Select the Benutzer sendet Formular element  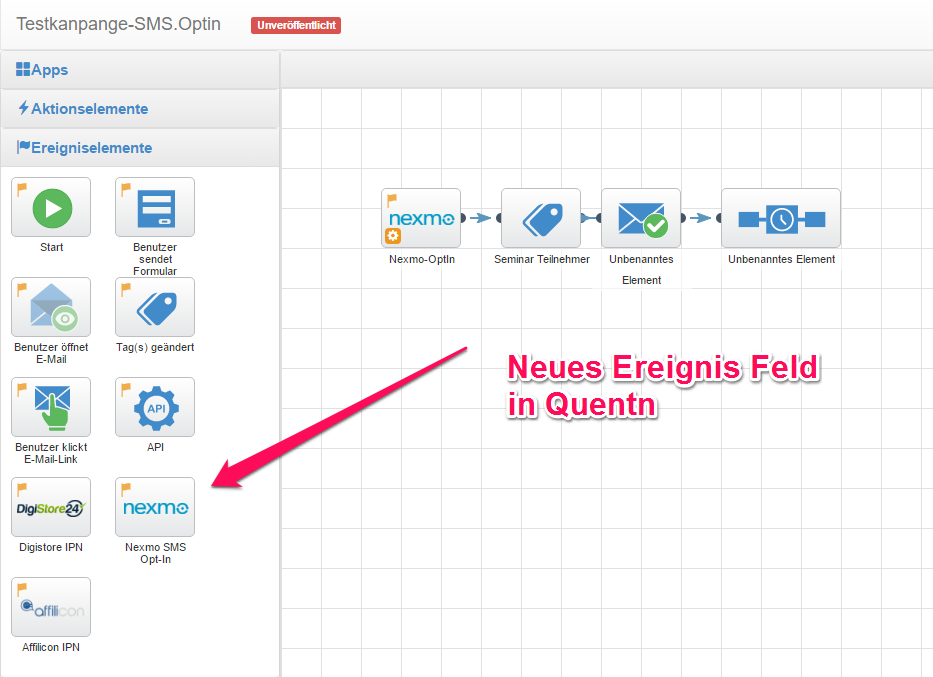coord(155,207)
